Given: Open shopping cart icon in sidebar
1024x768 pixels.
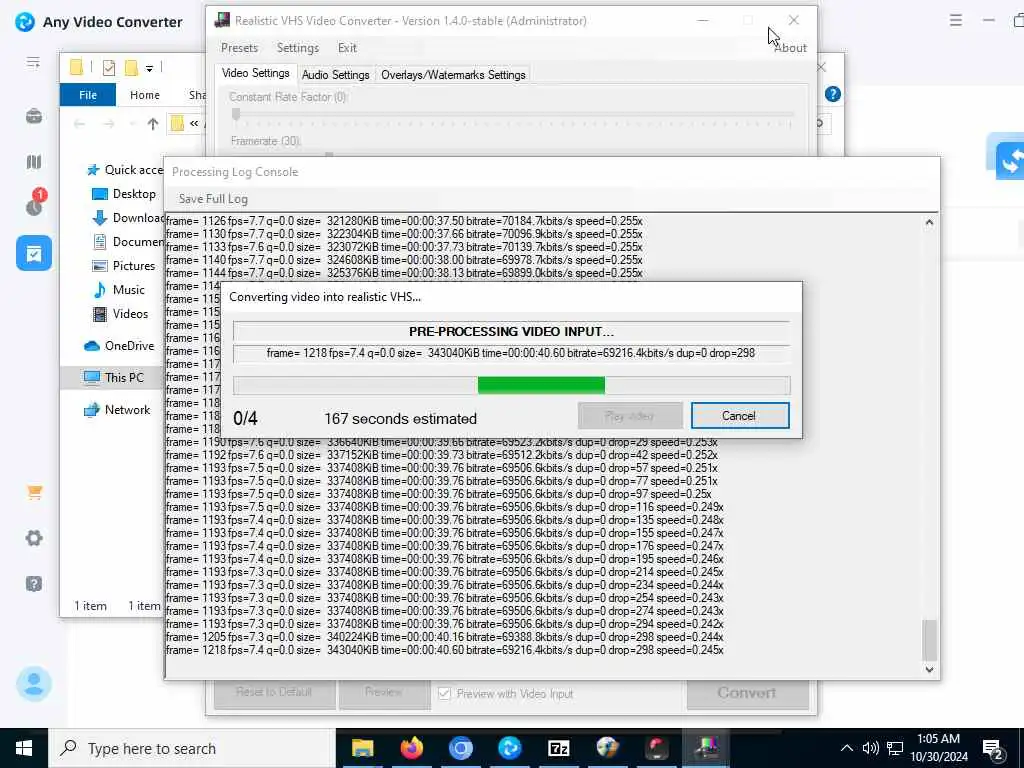Looking at the screenshot, I should [x=35, y=492].
